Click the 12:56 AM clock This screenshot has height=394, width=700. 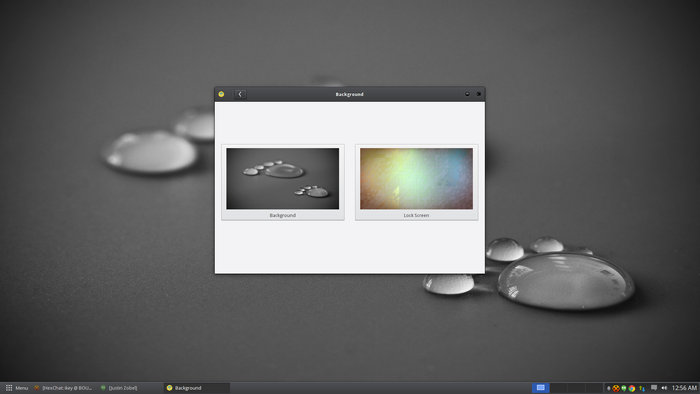pyautogui.click(x=684, y=388)
